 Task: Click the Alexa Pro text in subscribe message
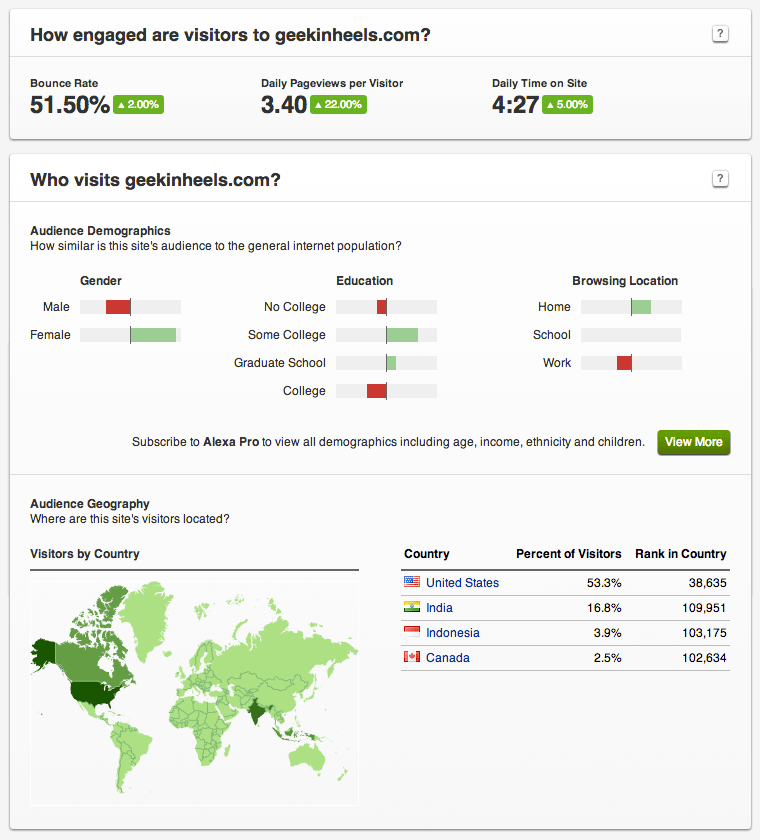tap(231, 442)
